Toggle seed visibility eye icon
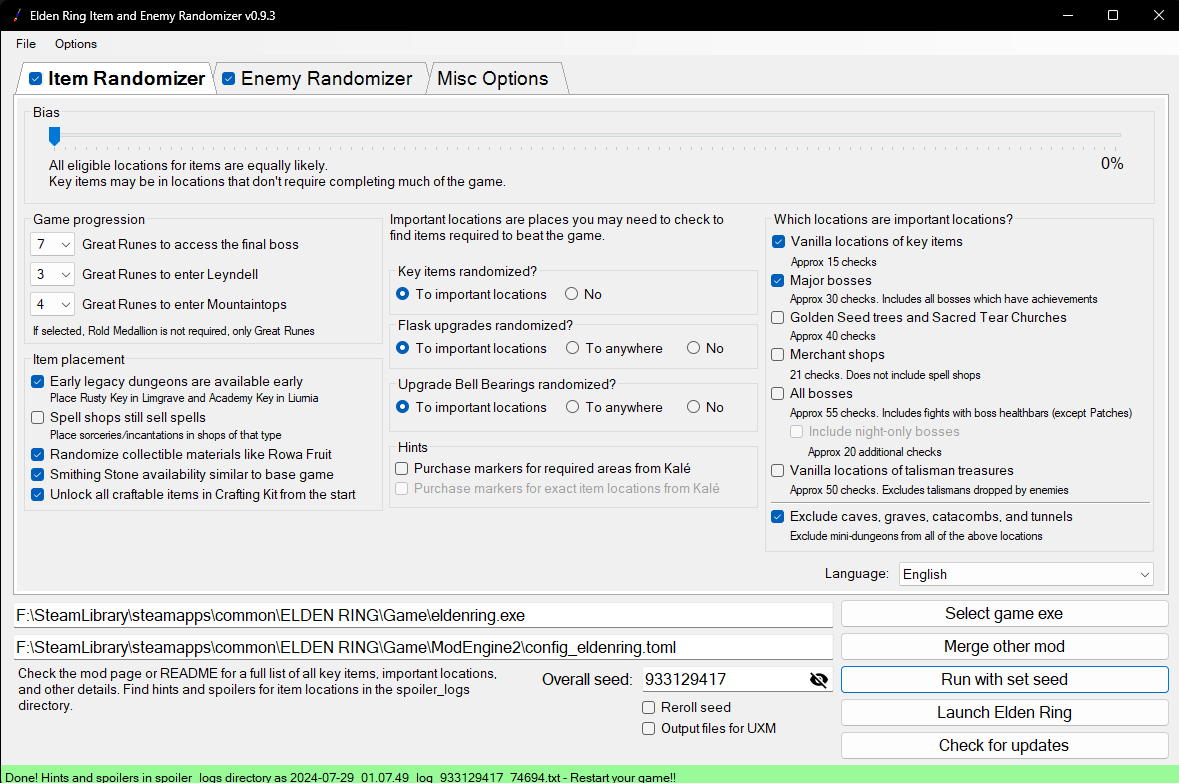The height and width of the screenshot is (783, 1179). [818, 680]
